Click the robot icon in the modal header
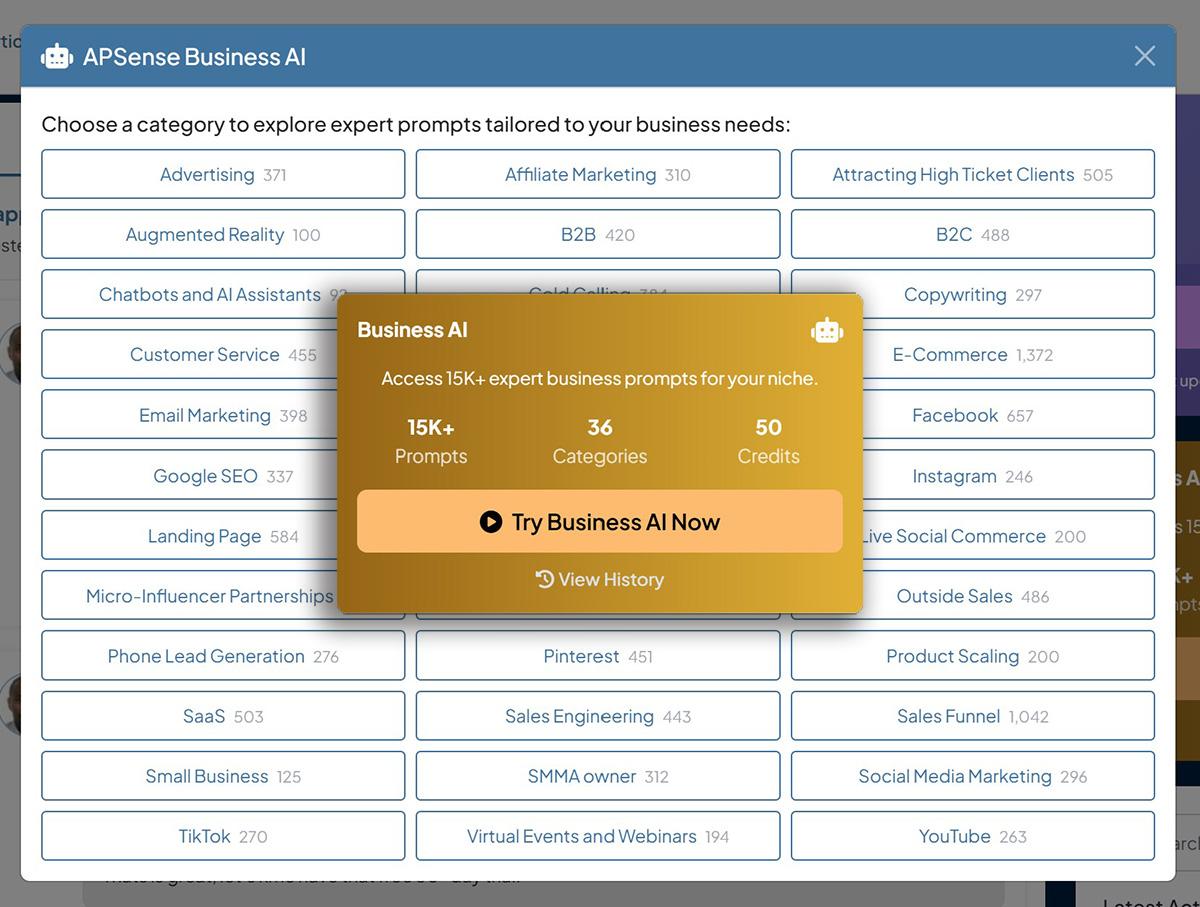This screenshot has height=907, width=1200. tap(57, 57)
